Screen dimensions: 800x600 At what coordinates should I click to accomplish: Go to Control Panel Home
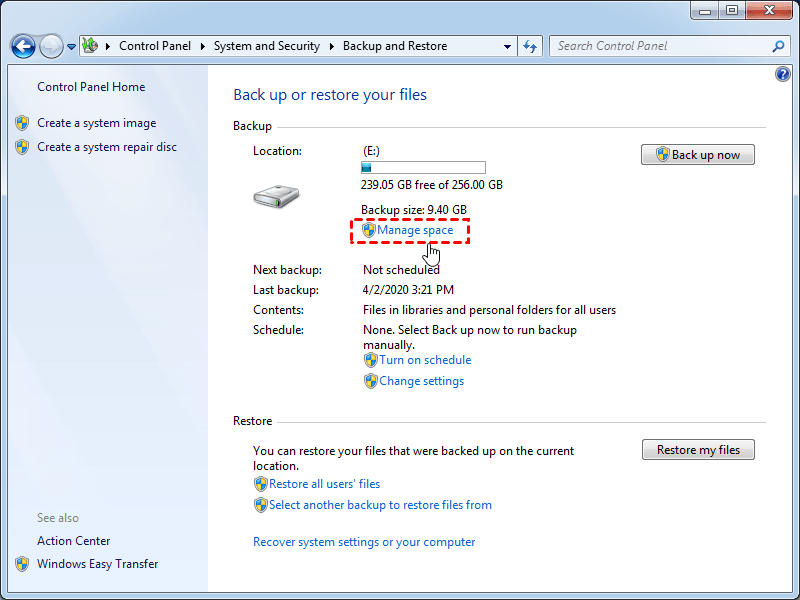point(91,87)
